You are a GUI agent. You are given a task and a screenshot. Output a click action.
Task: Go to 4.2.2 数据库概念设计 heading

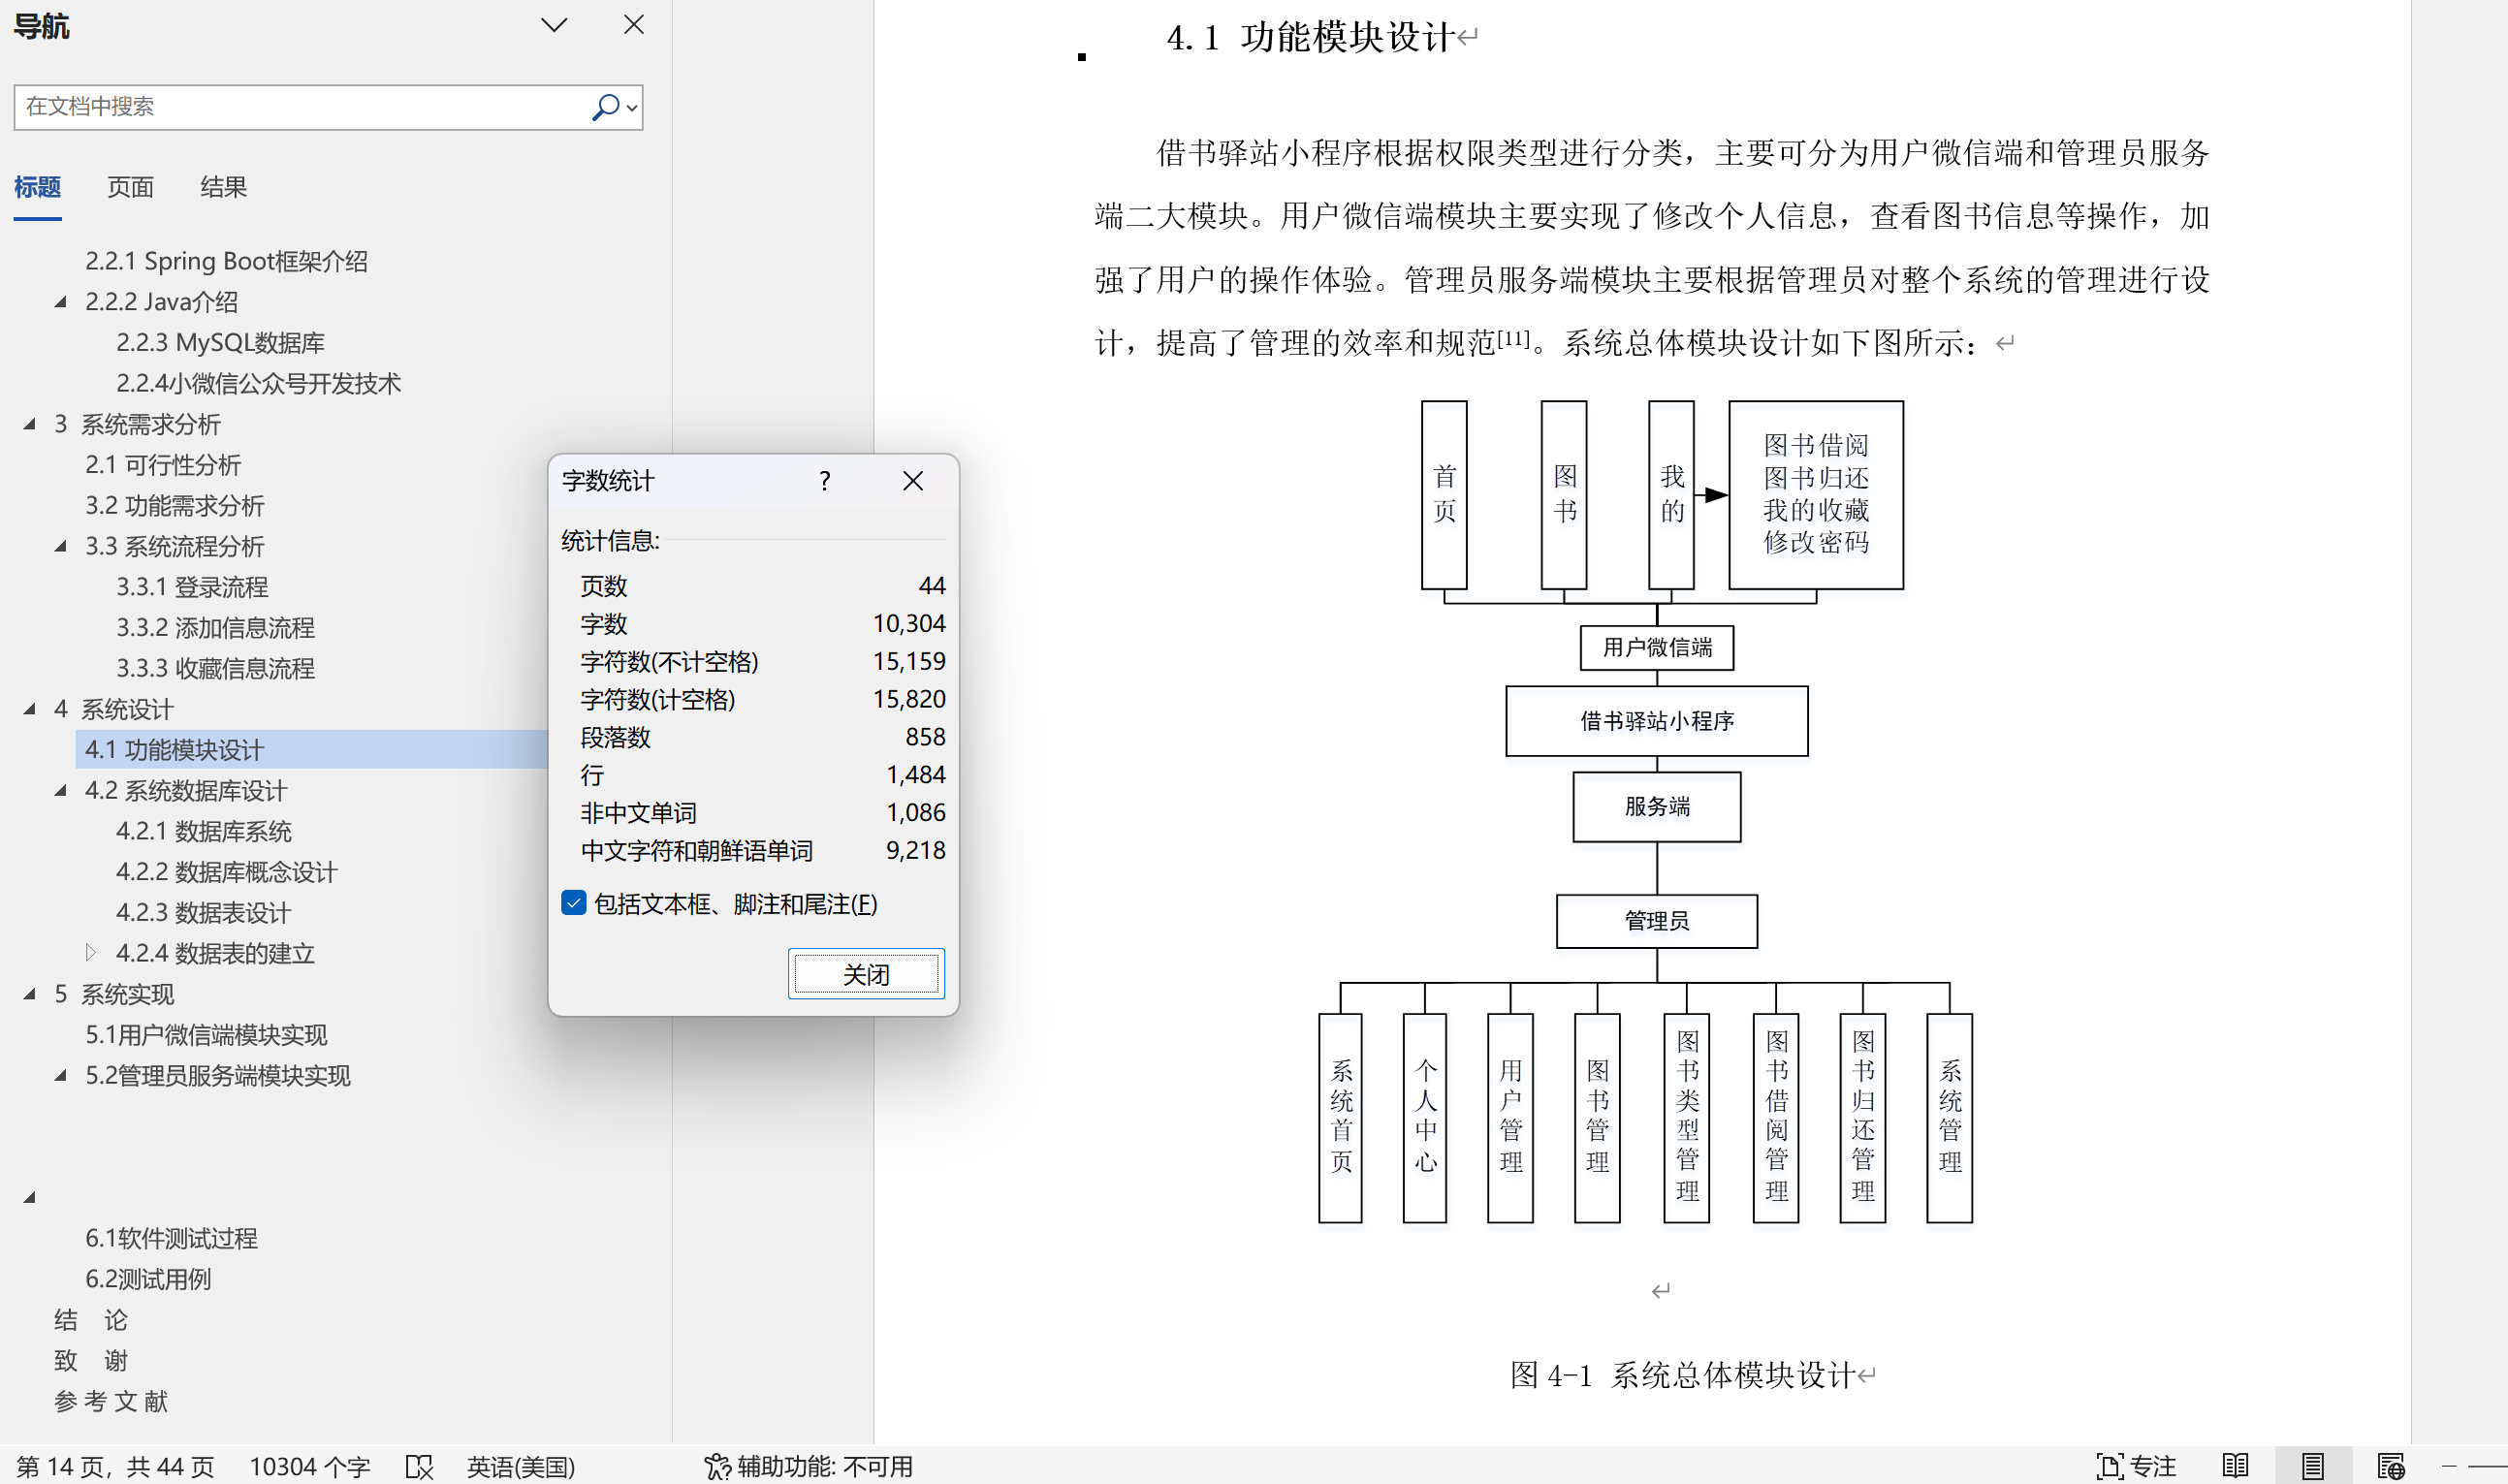click(226, 872)
